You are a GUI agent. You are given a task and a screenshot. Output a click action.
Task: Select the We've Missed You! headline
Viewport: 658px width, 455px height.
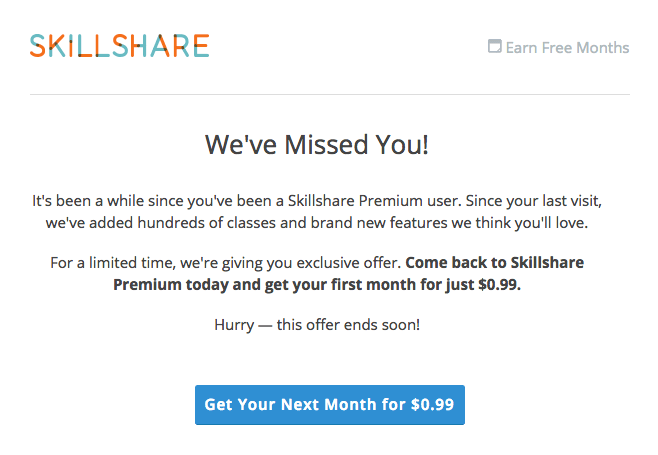317,145
